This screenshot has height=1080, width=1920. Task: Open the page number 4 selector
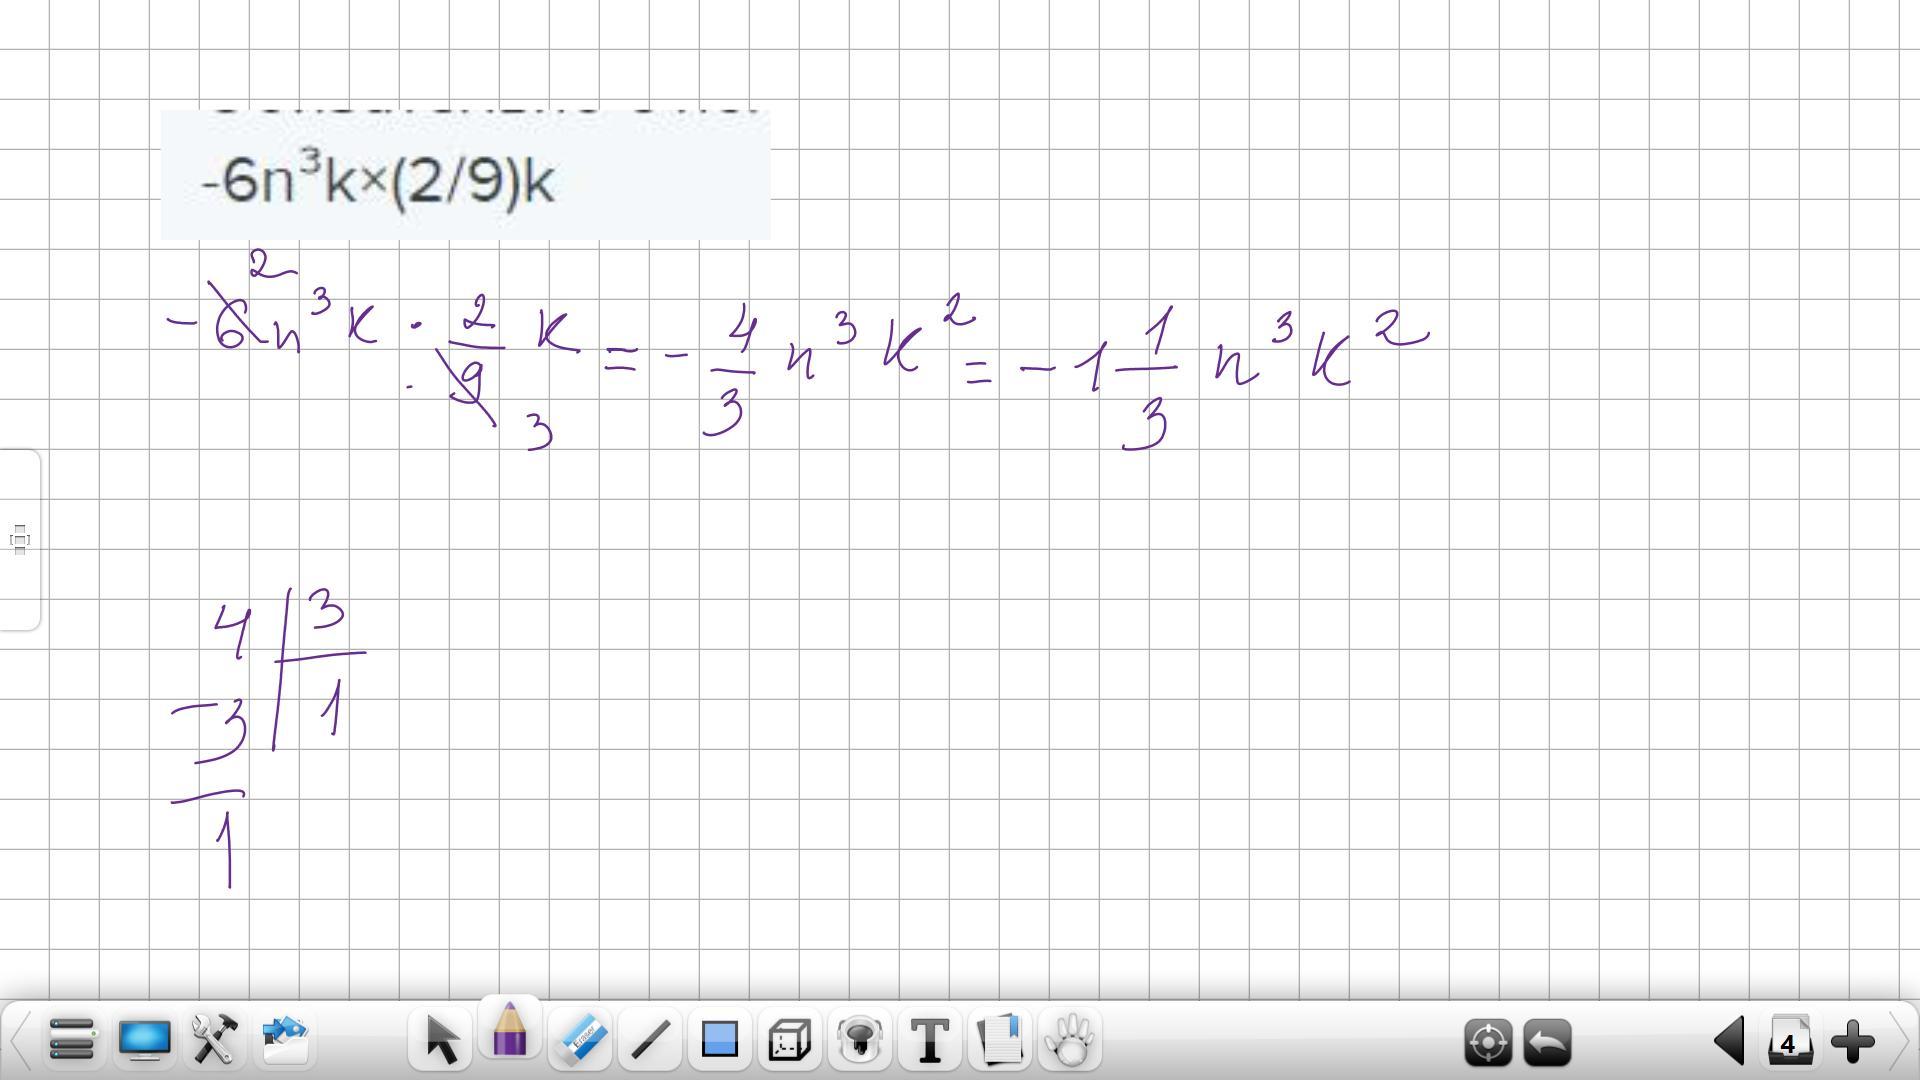click(x=1789, y=1043)
